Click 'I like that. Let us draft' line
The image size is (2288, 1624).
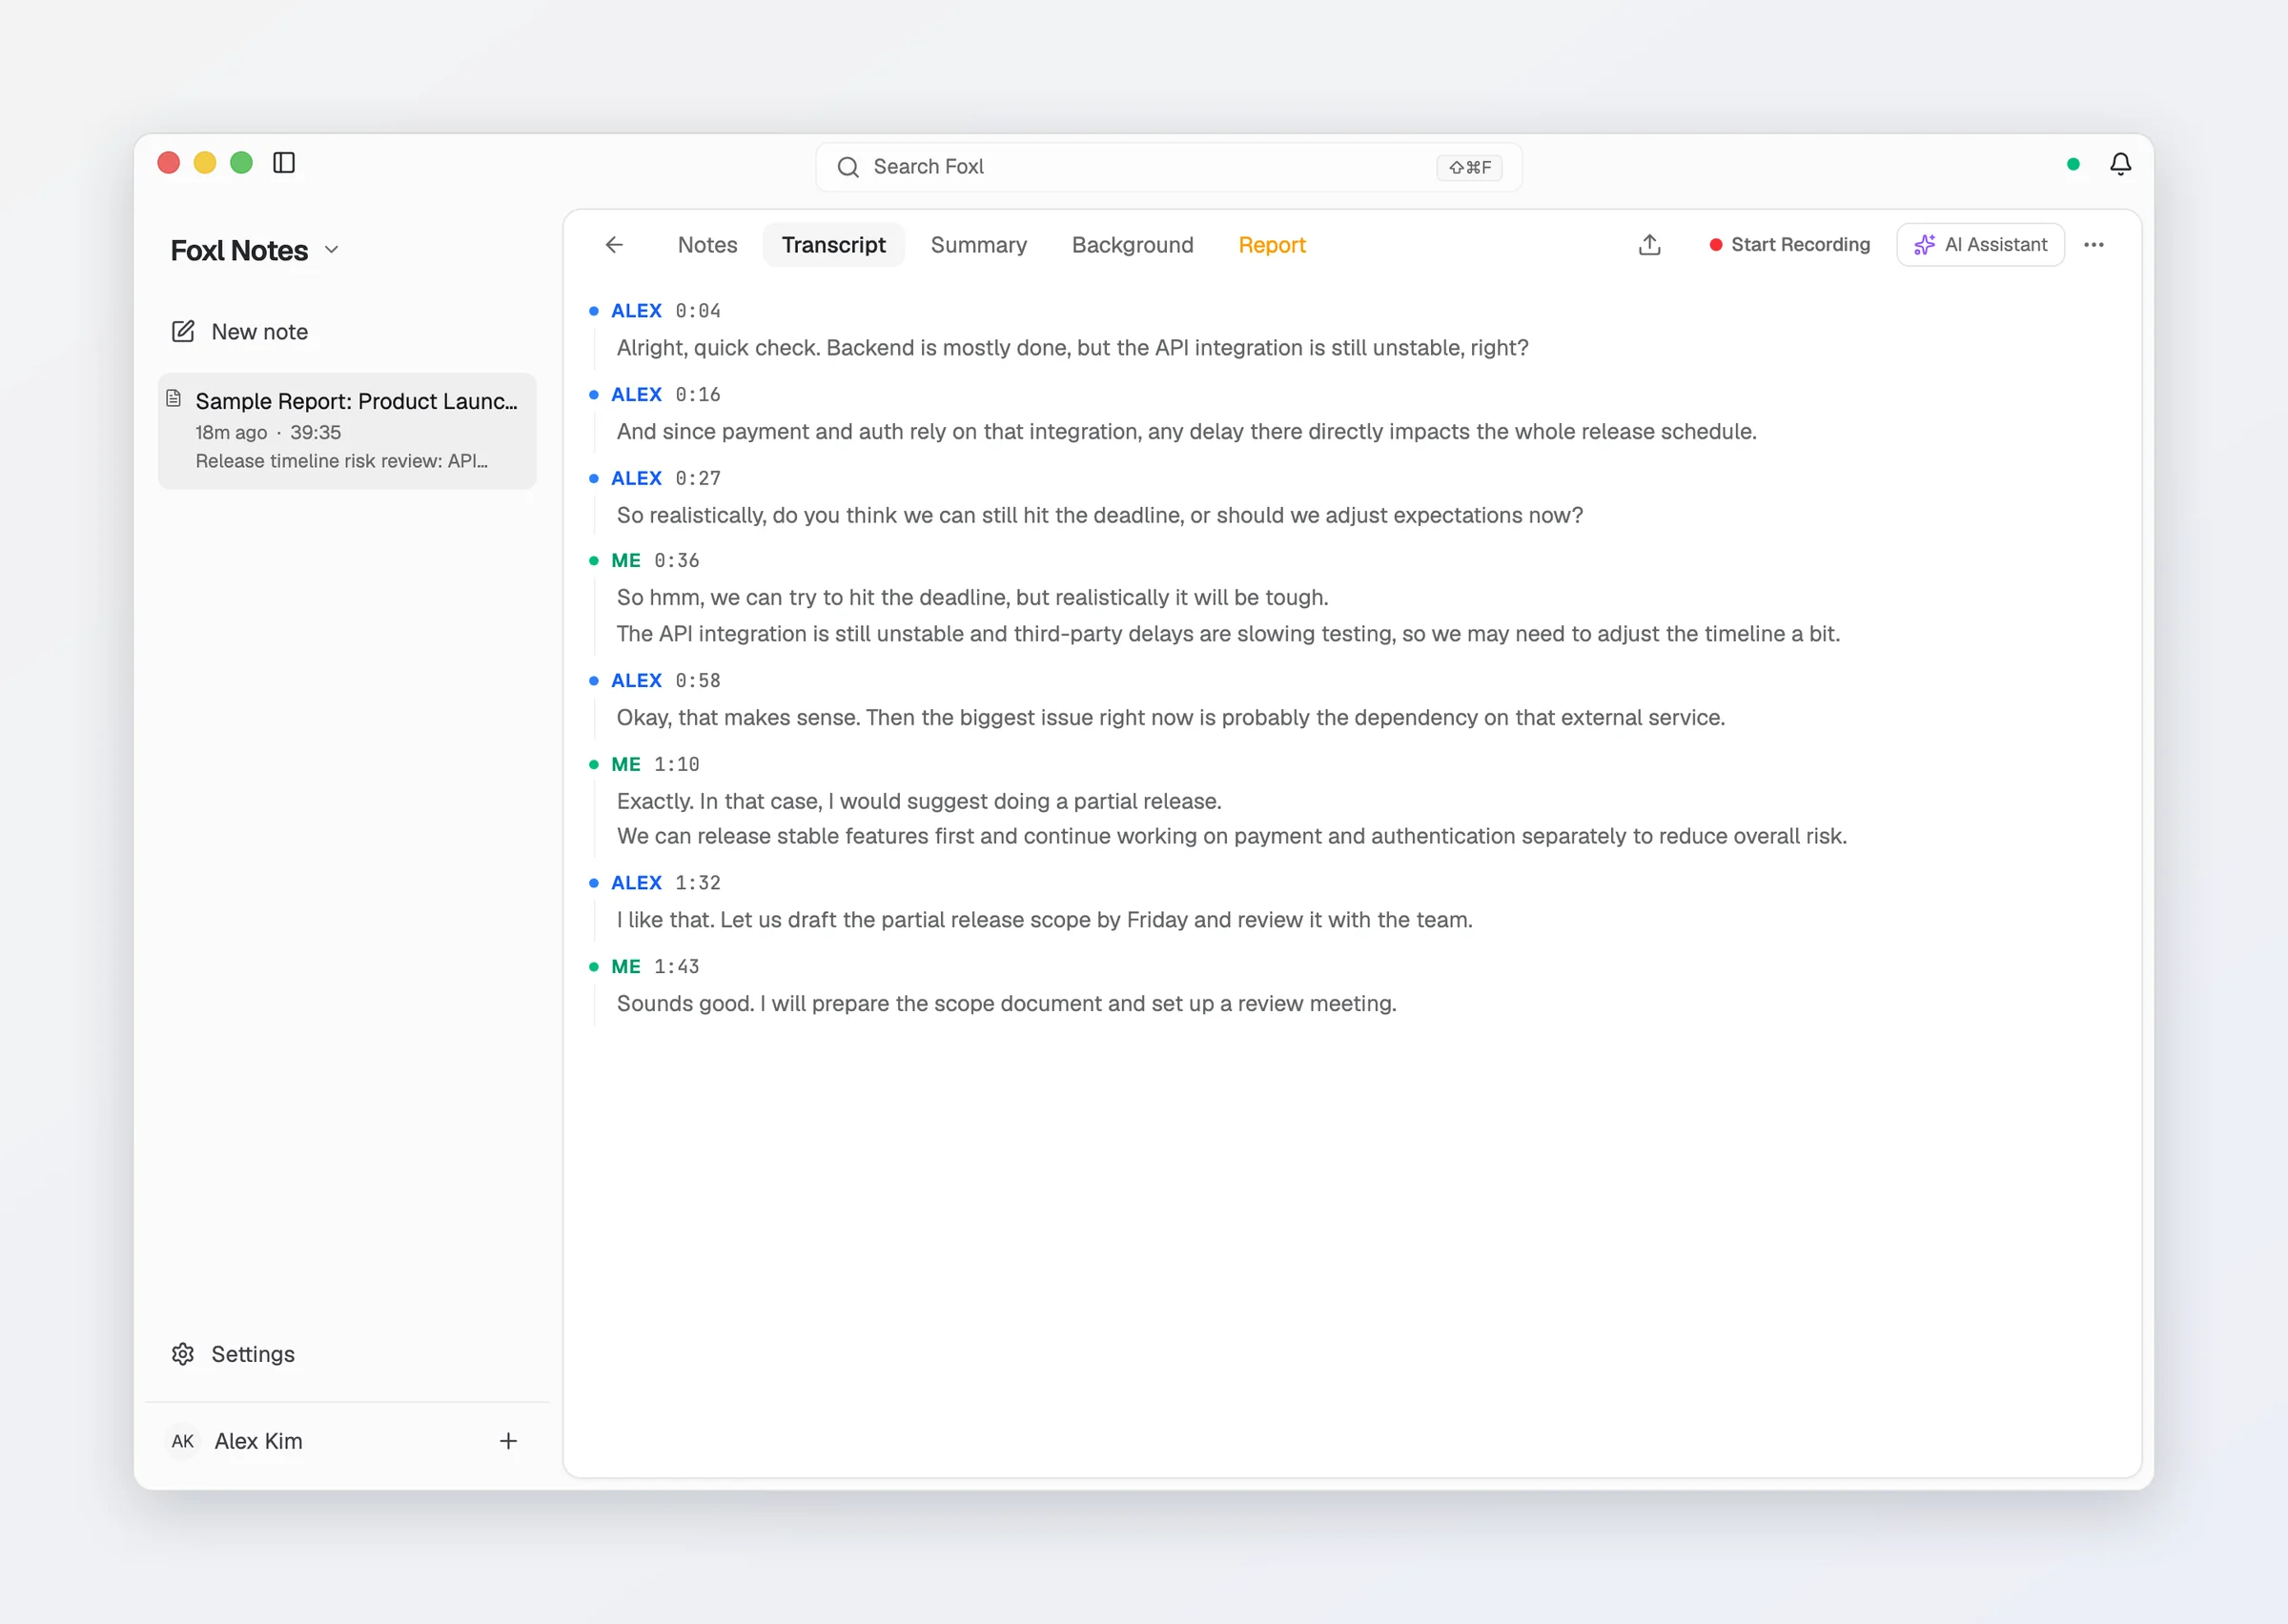[x=1044, y=920]
